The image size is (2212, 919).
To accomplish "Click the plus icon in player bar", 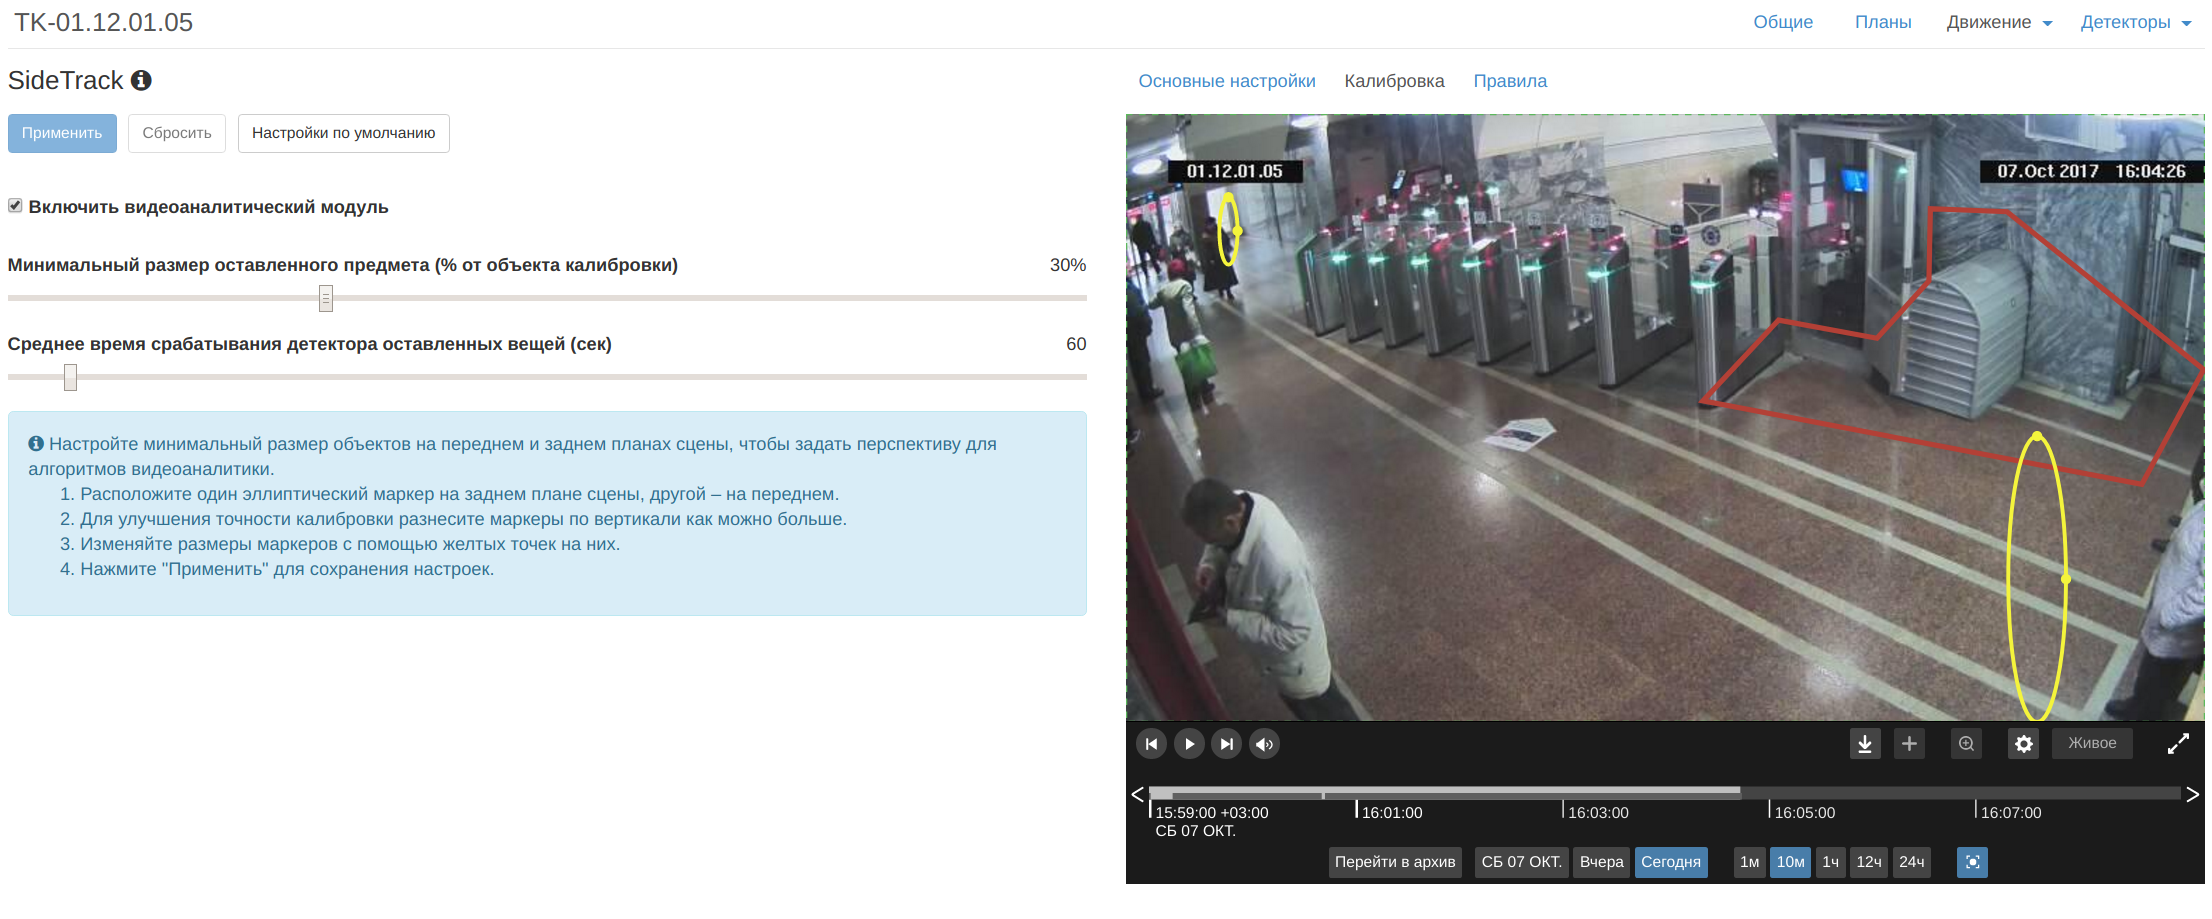I will [x=1909, y=744].
